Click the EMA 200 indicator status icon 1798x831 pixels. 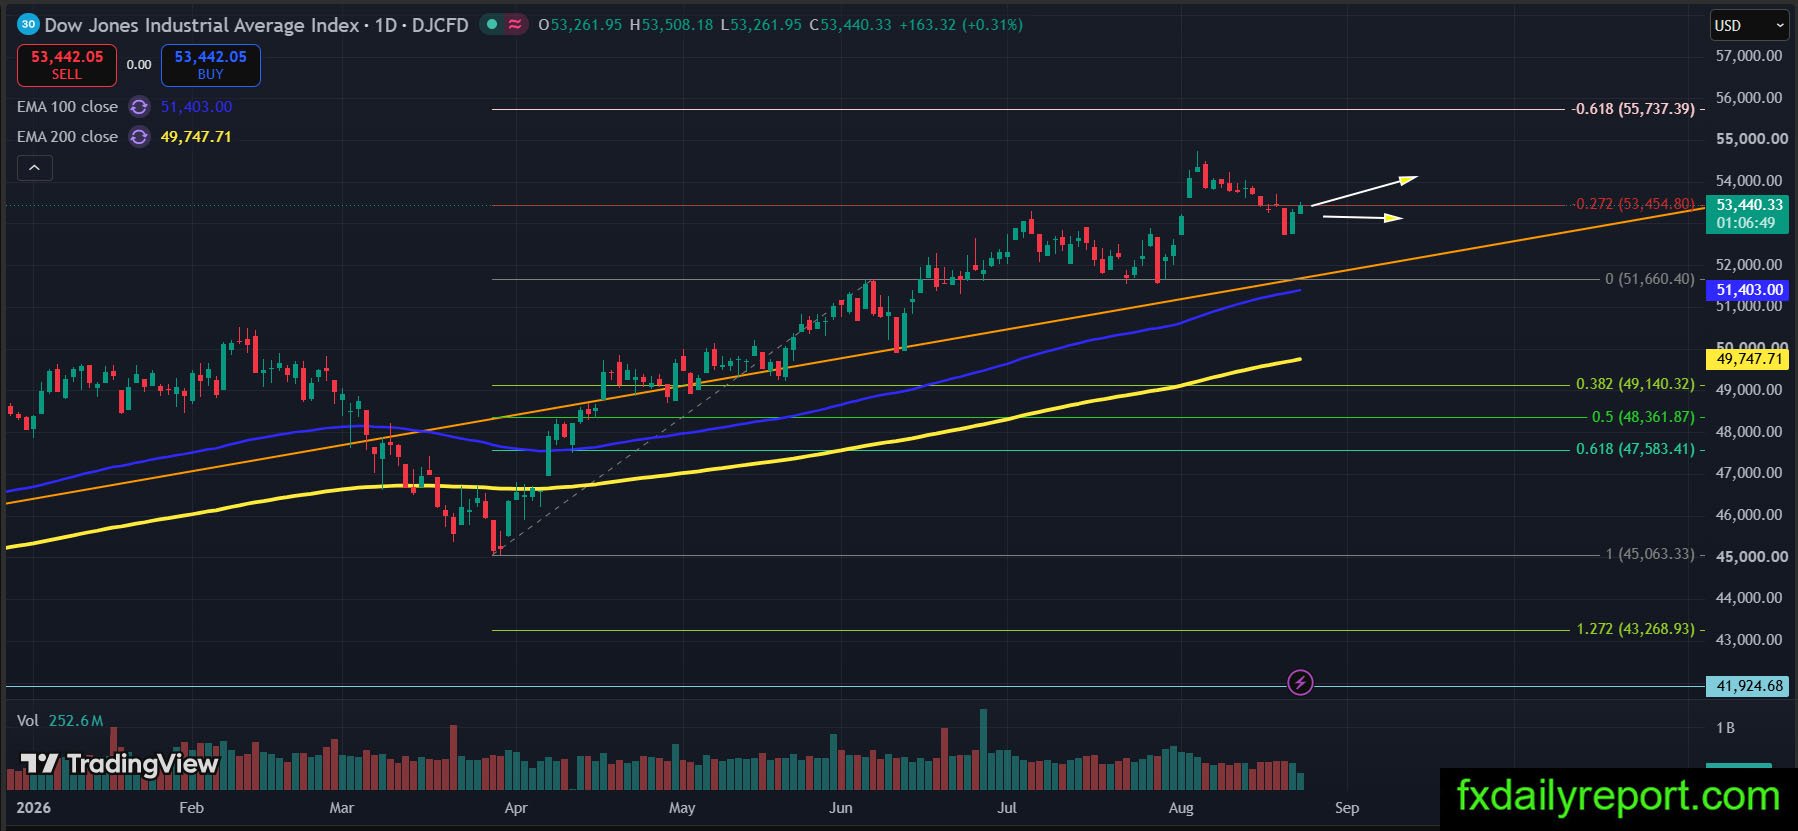pyautogui.click(x=139, y=137)
